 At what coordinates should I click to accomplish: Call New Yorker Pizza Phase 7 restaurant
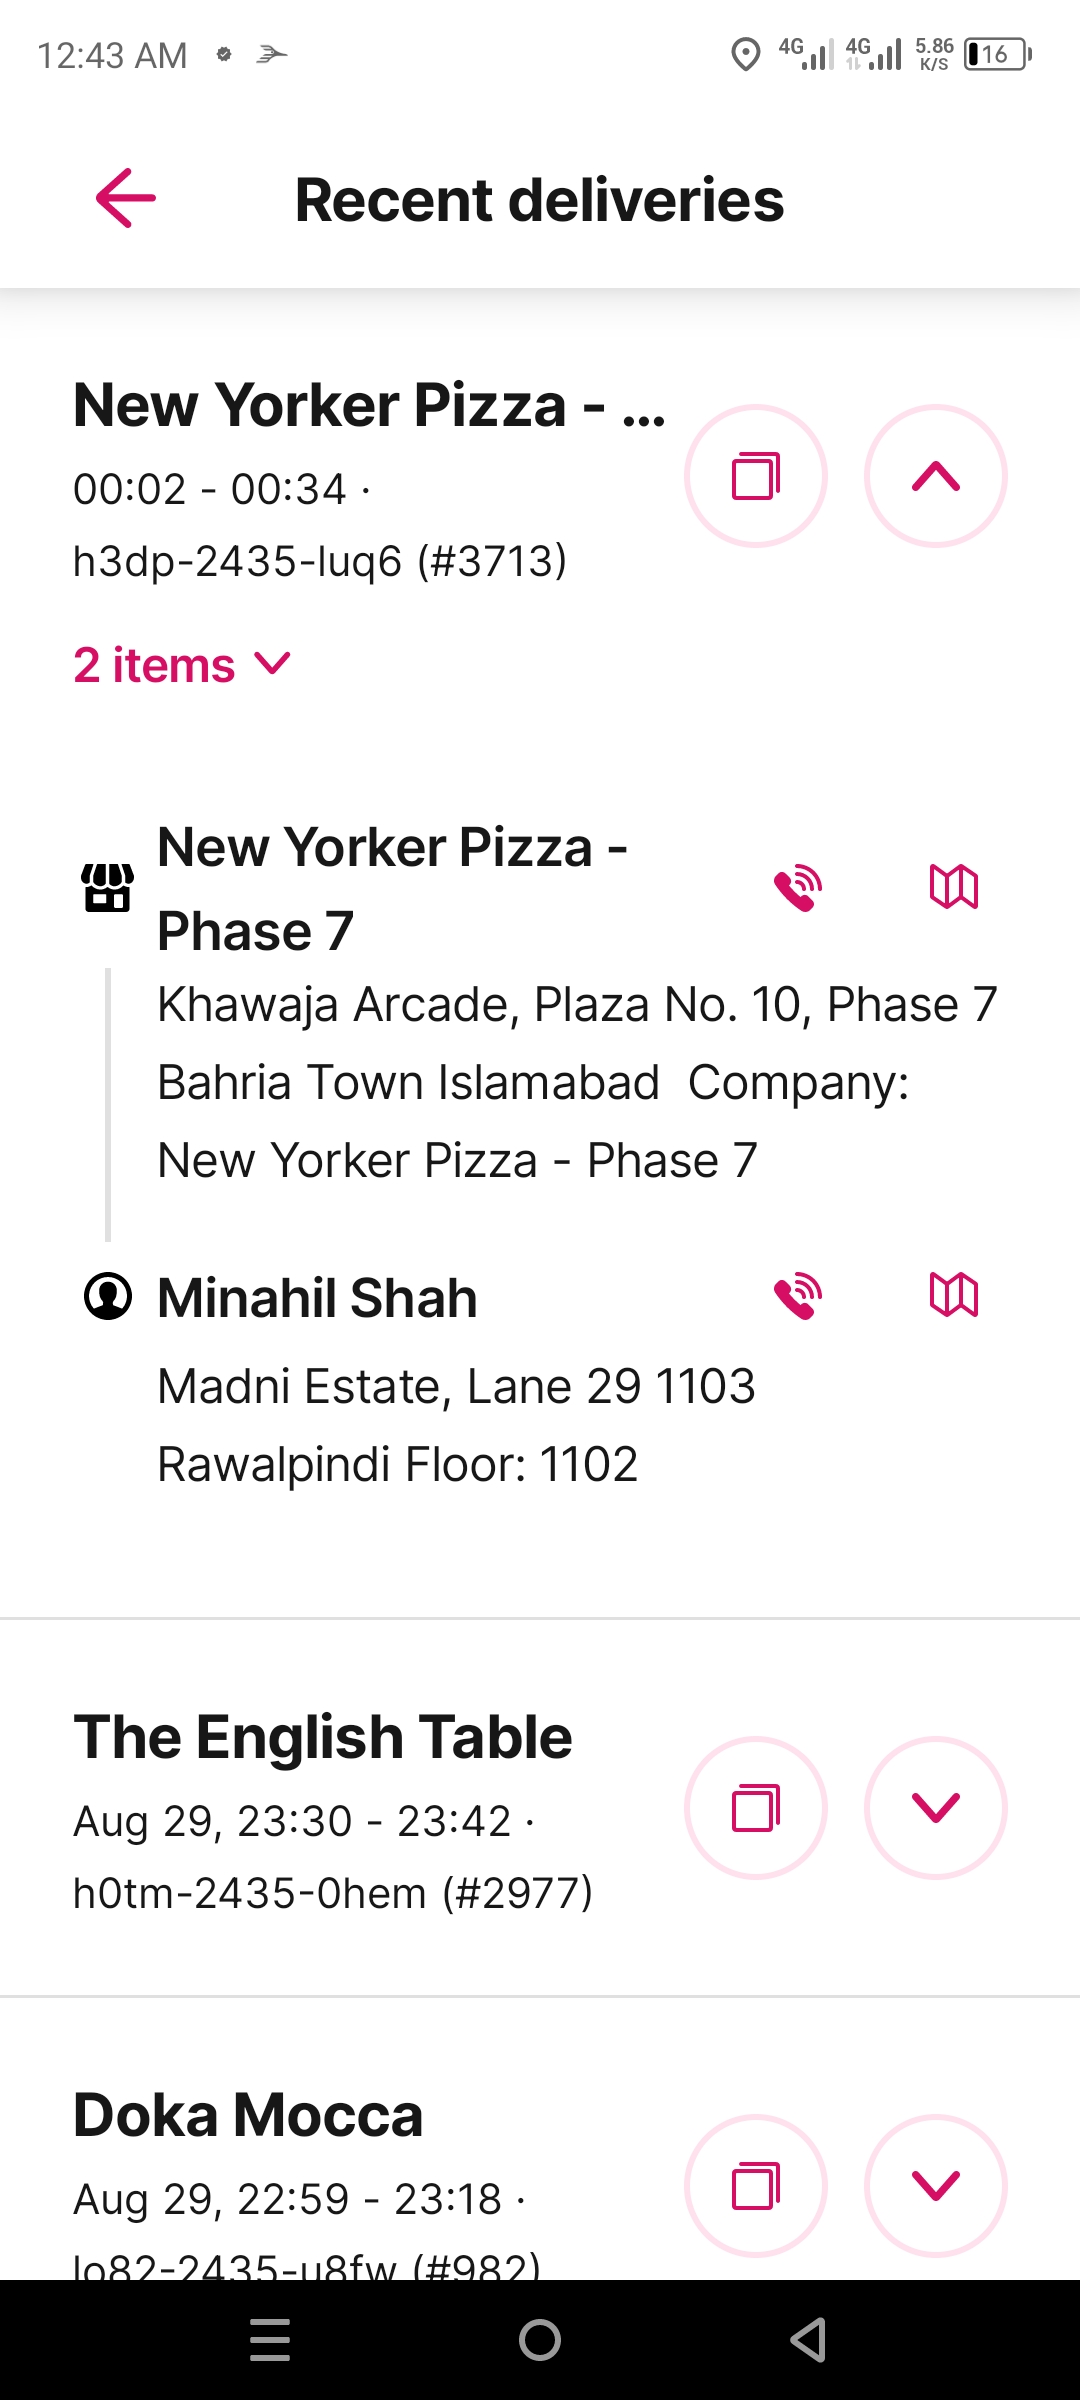(x=798, y=887)
